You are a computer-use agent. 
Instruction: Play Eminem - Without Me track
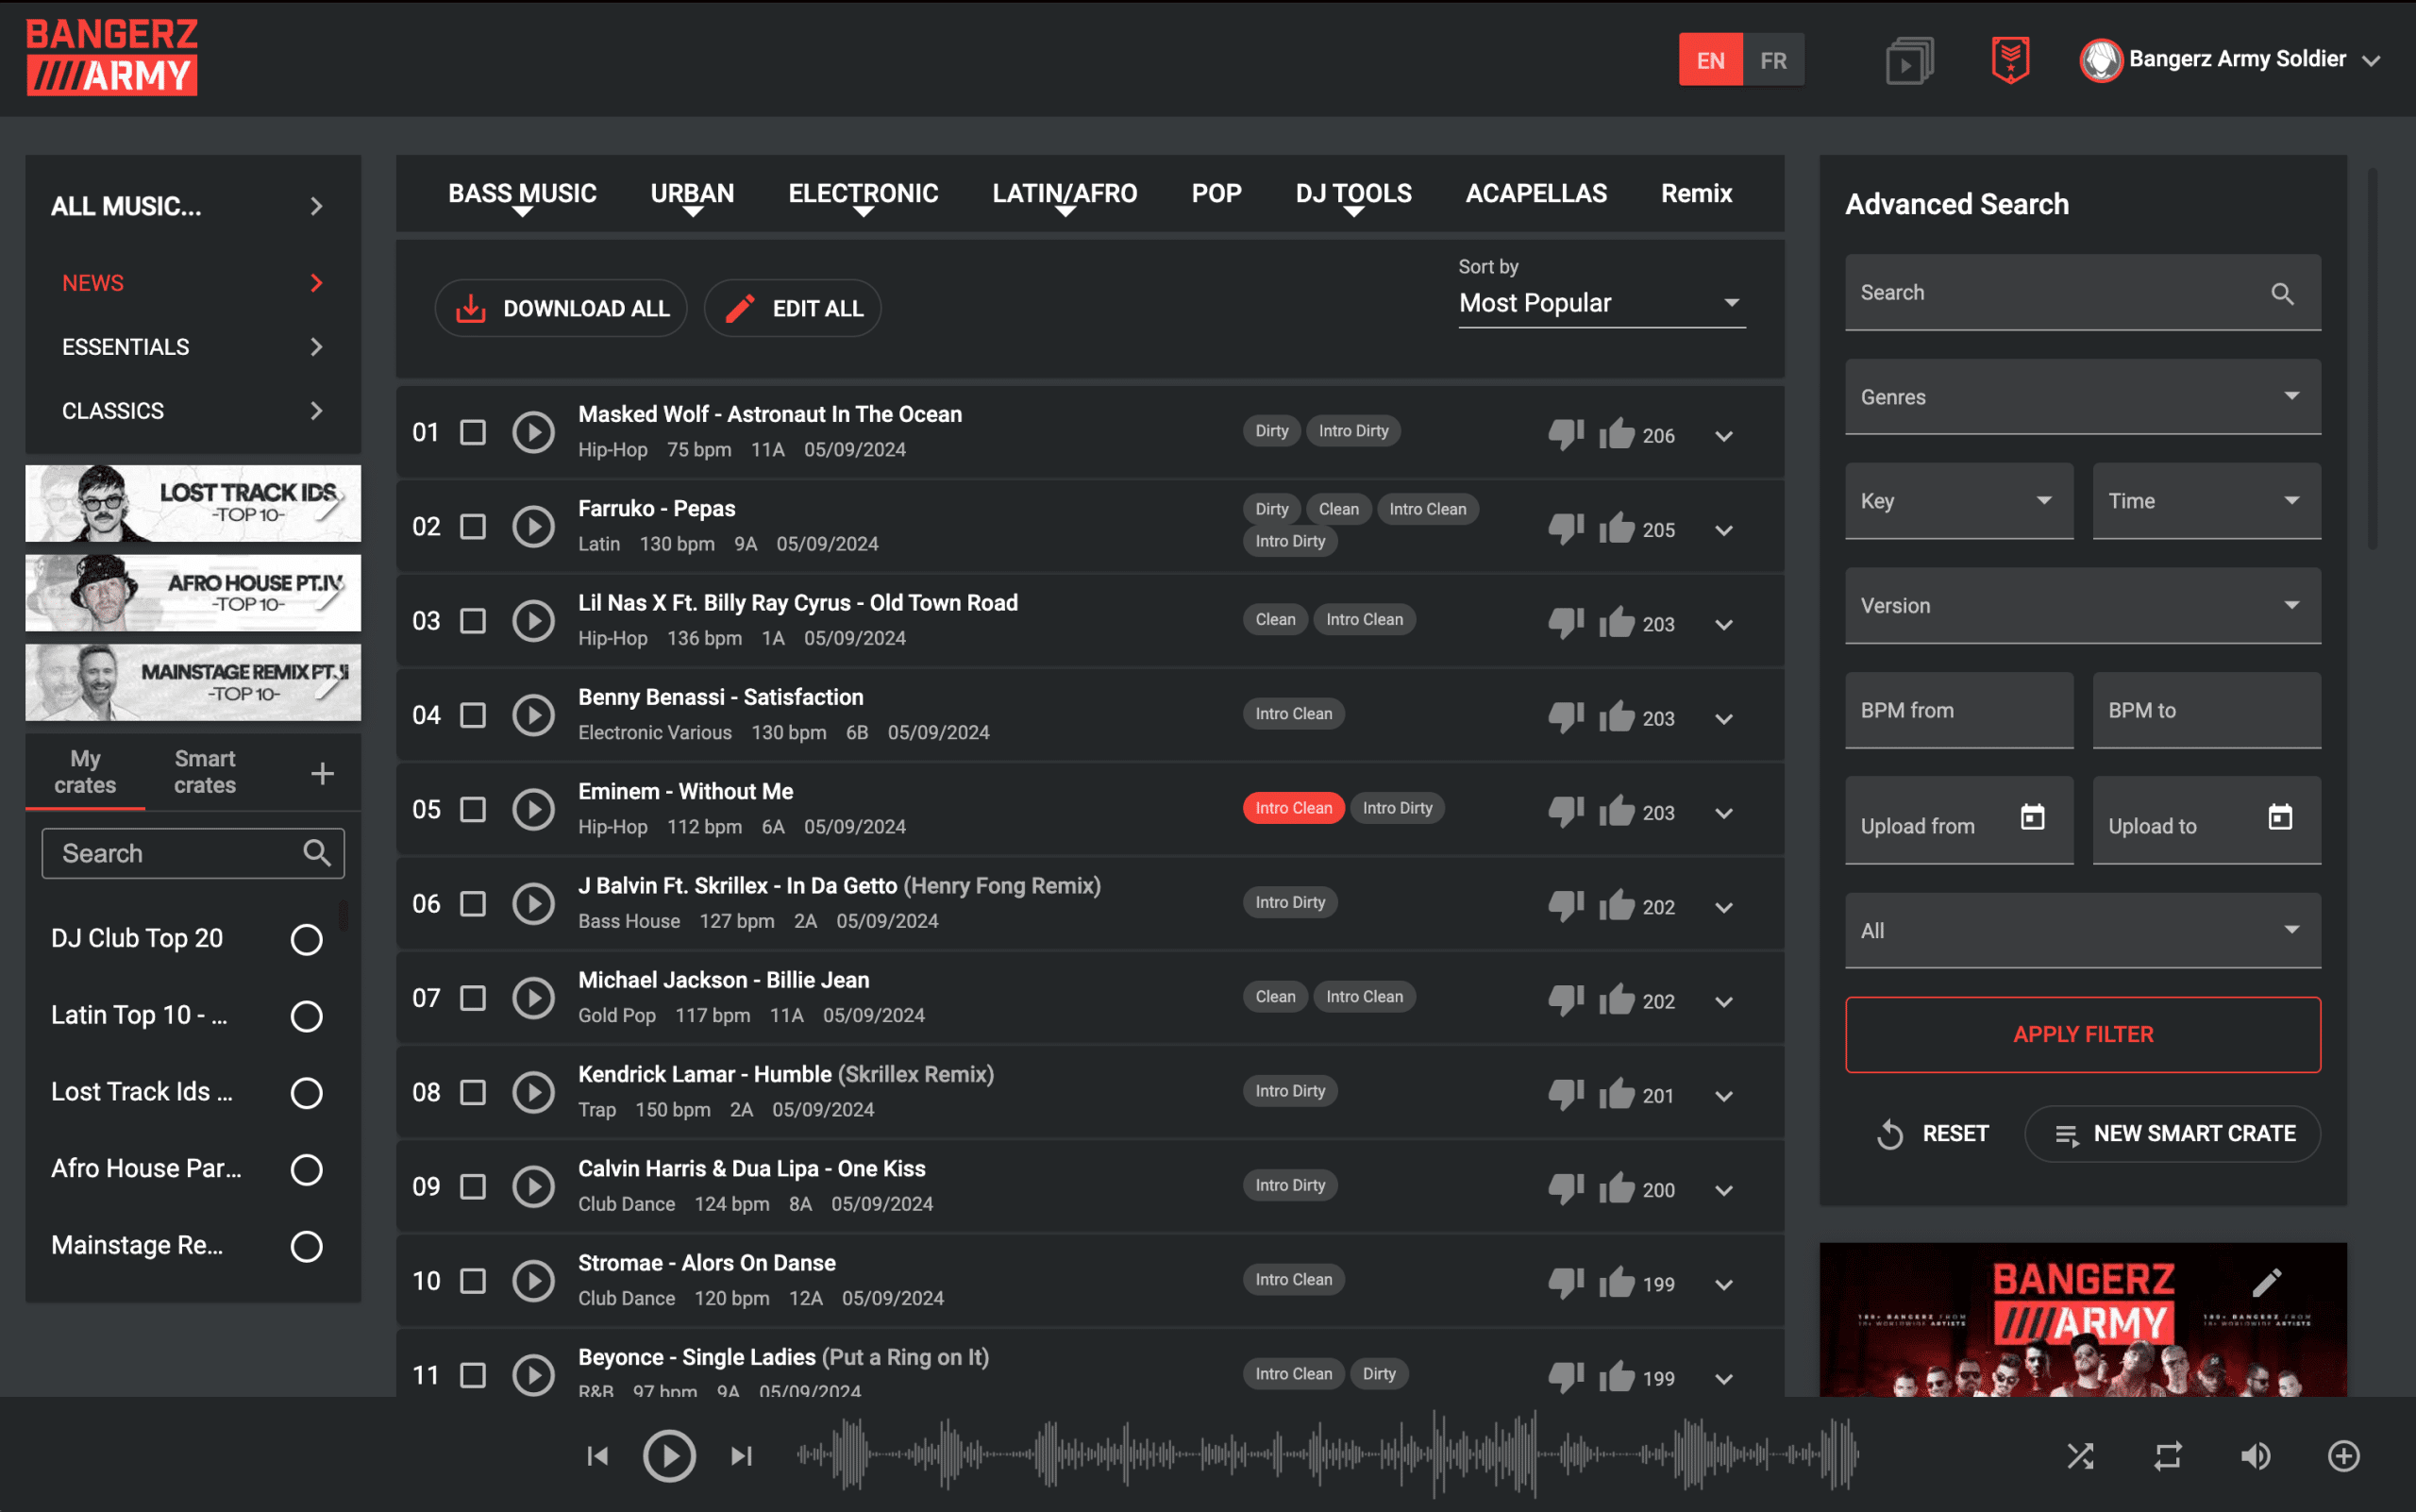tap(533, 809)
